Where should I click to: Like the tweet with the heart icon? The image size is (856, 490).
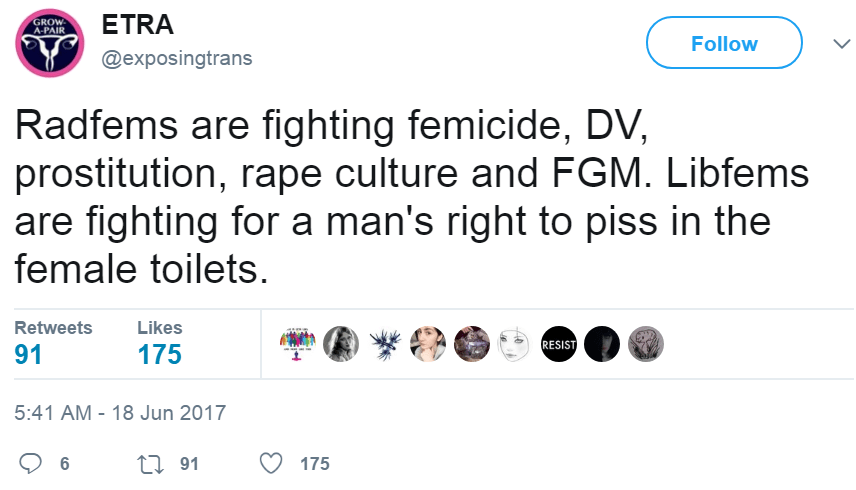pyautogui.click(x=271, y=463)
